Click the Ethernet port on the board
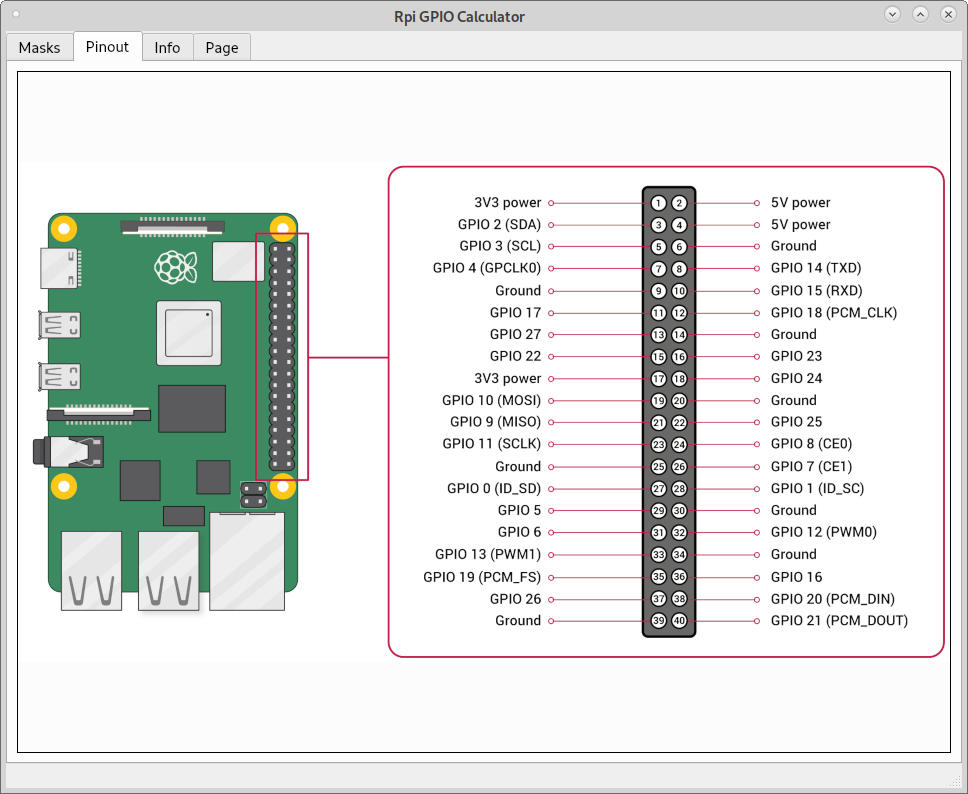This screenshot has width=968, height=794. (247, 561)
